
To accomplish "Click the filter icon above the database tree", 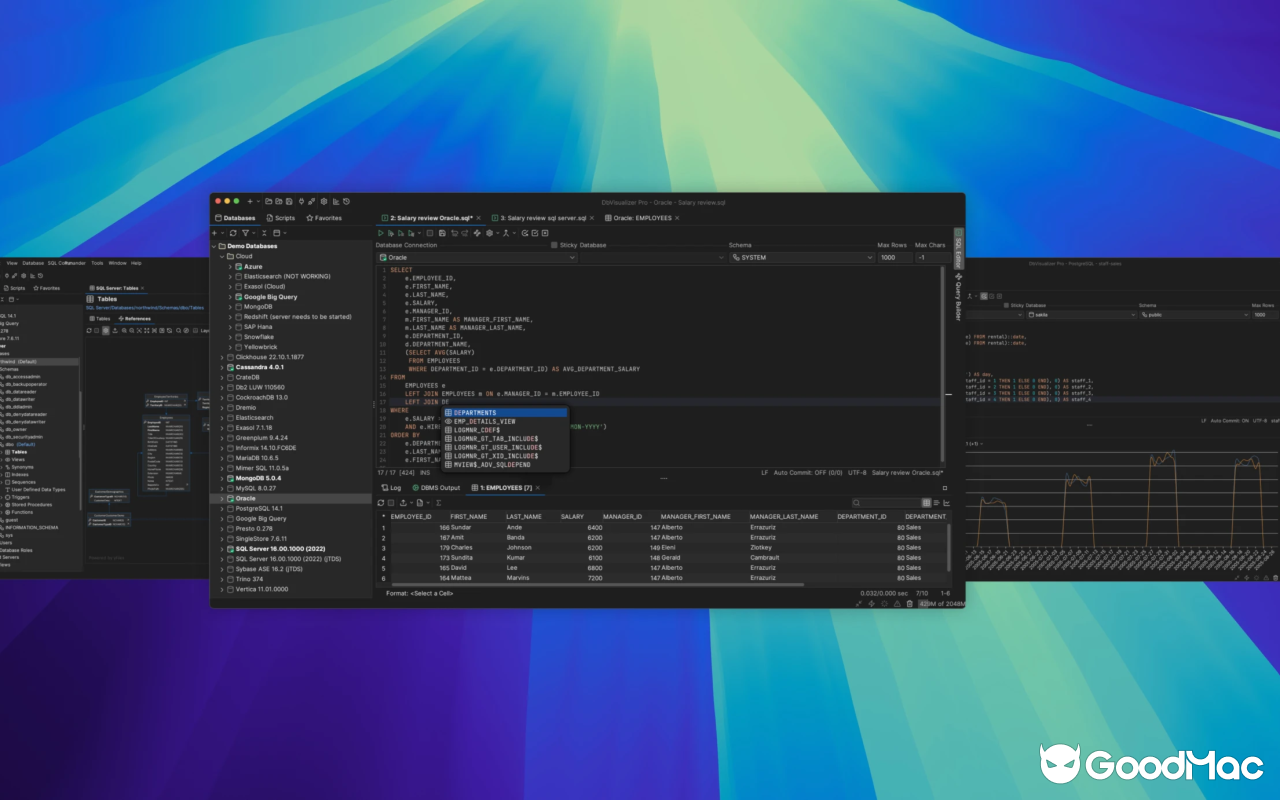I will [246, 233].
